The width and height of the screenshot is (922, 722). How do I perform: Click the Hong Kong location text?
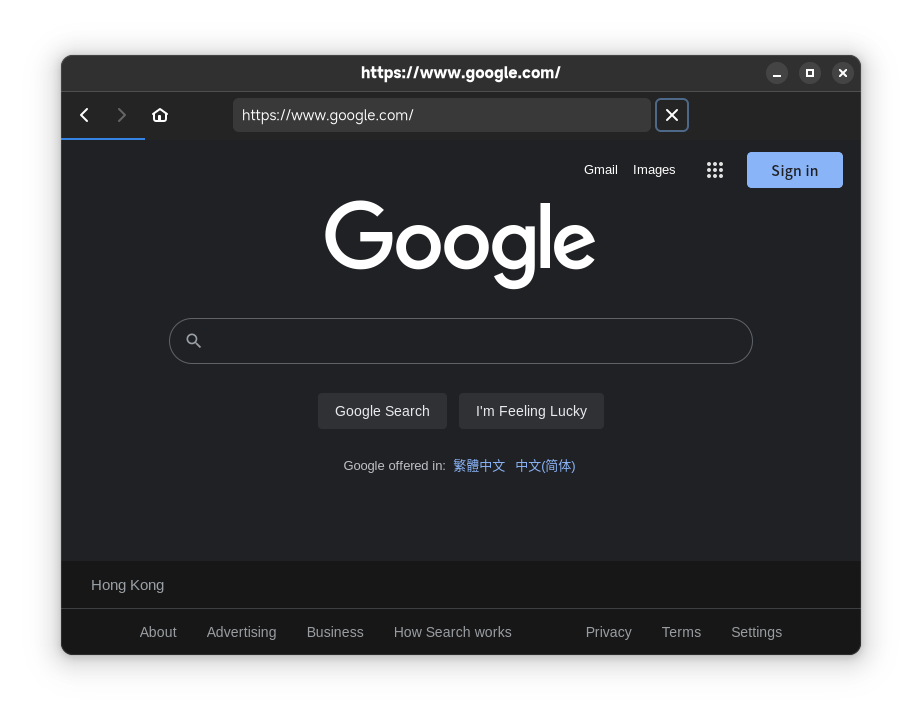point(128,585)
